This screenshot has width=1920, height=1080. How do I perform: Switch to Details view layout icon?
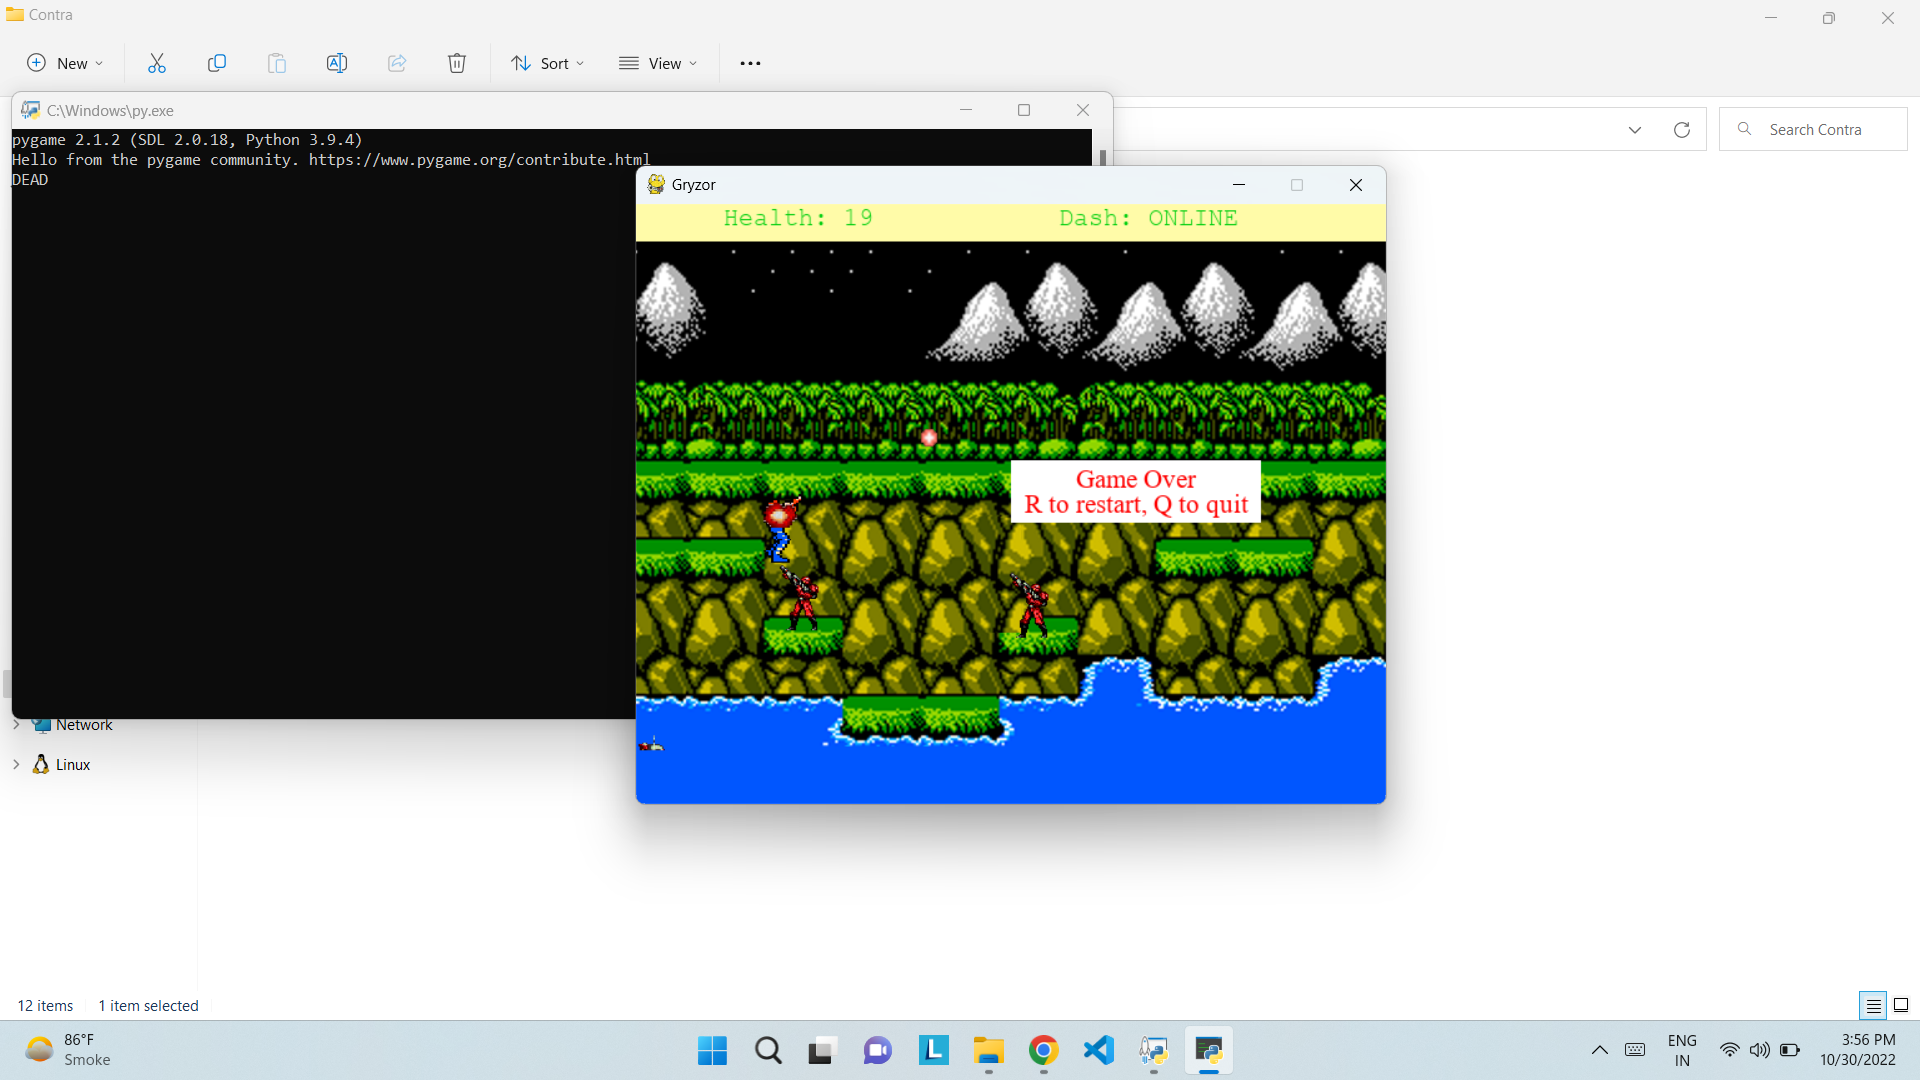tap(1873, 1005)
